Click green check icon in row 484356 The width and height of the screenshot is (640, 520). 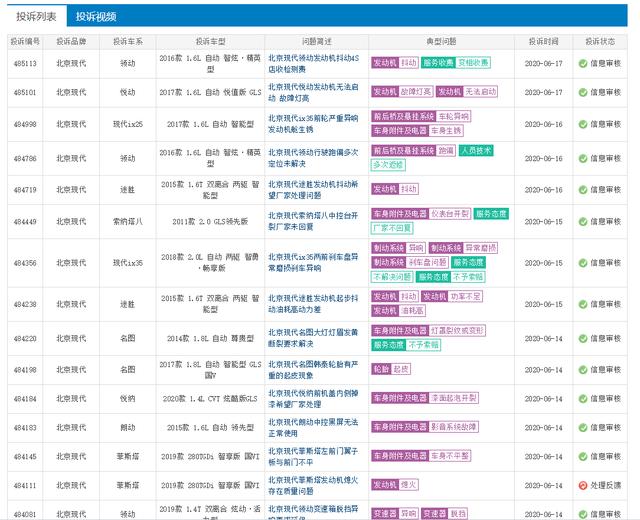(583, 263)
